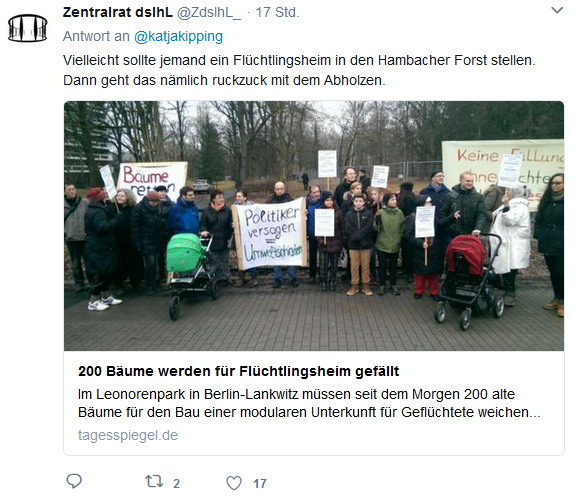This screenshot has width=574, height=496.
Task: Open the Zentralrat dslhL display name
Action: [x=117, y=12]
